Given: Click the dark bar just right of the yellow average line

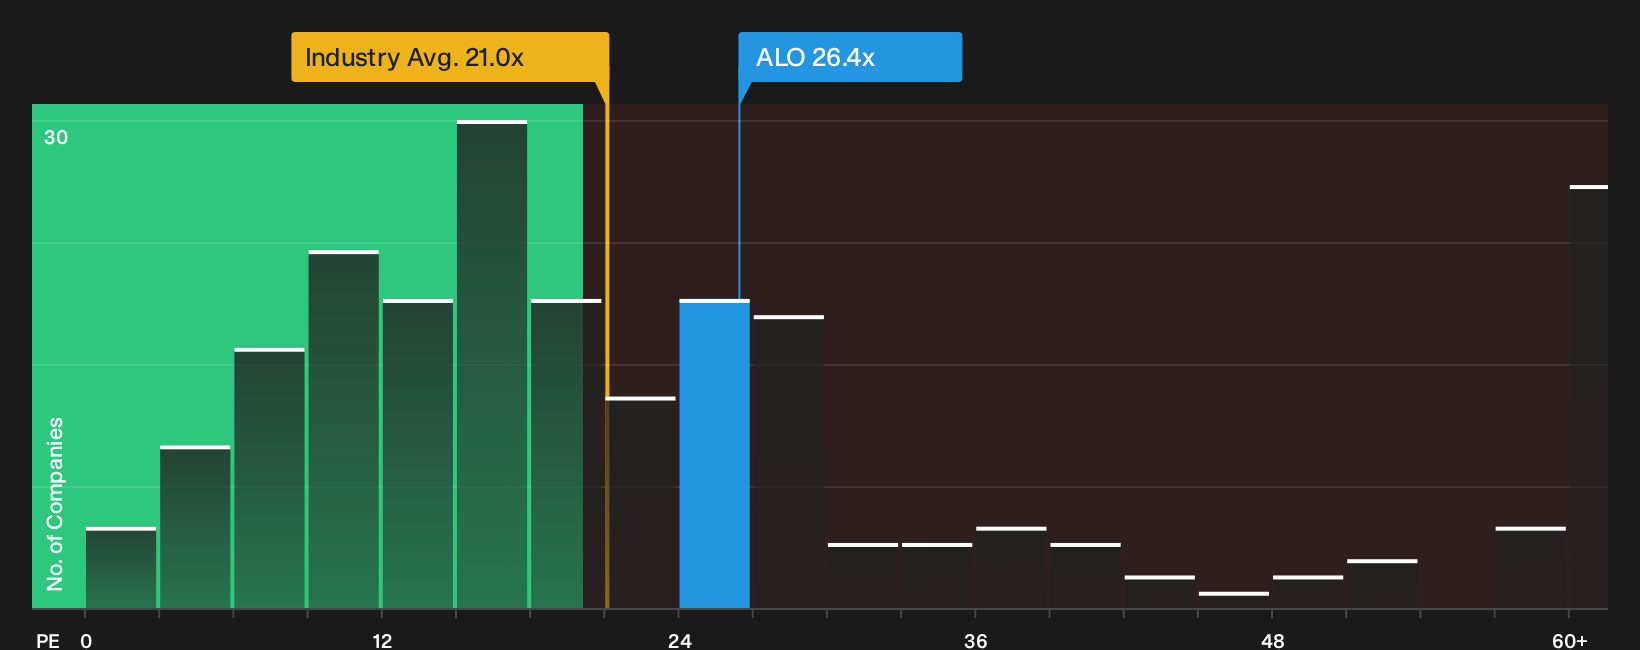Looking at the screenshot, I should click(x=641, y=503).
